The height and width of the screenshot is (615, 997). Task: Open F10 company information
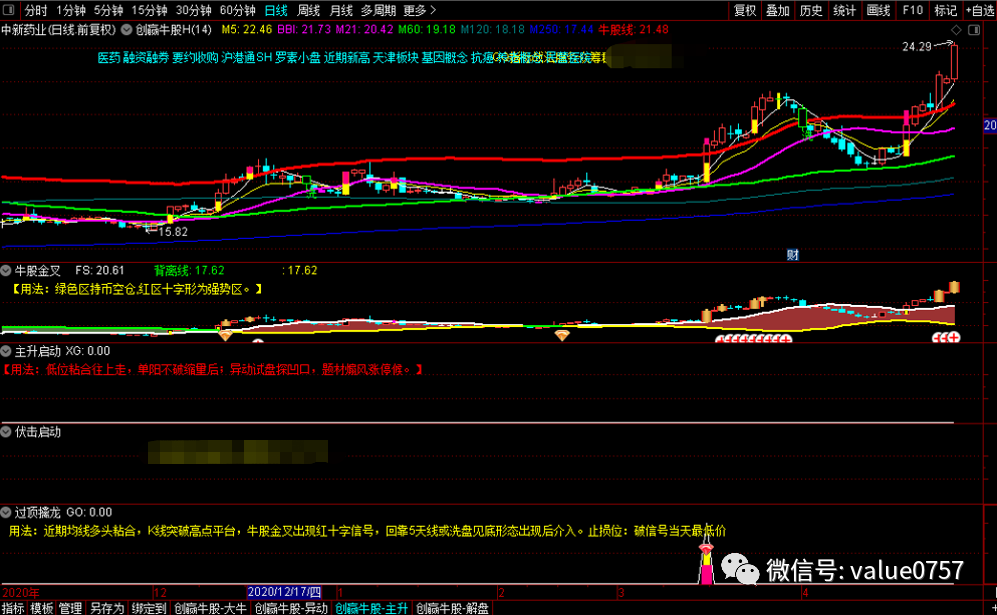pyautogui.click(x=912, y=10)
